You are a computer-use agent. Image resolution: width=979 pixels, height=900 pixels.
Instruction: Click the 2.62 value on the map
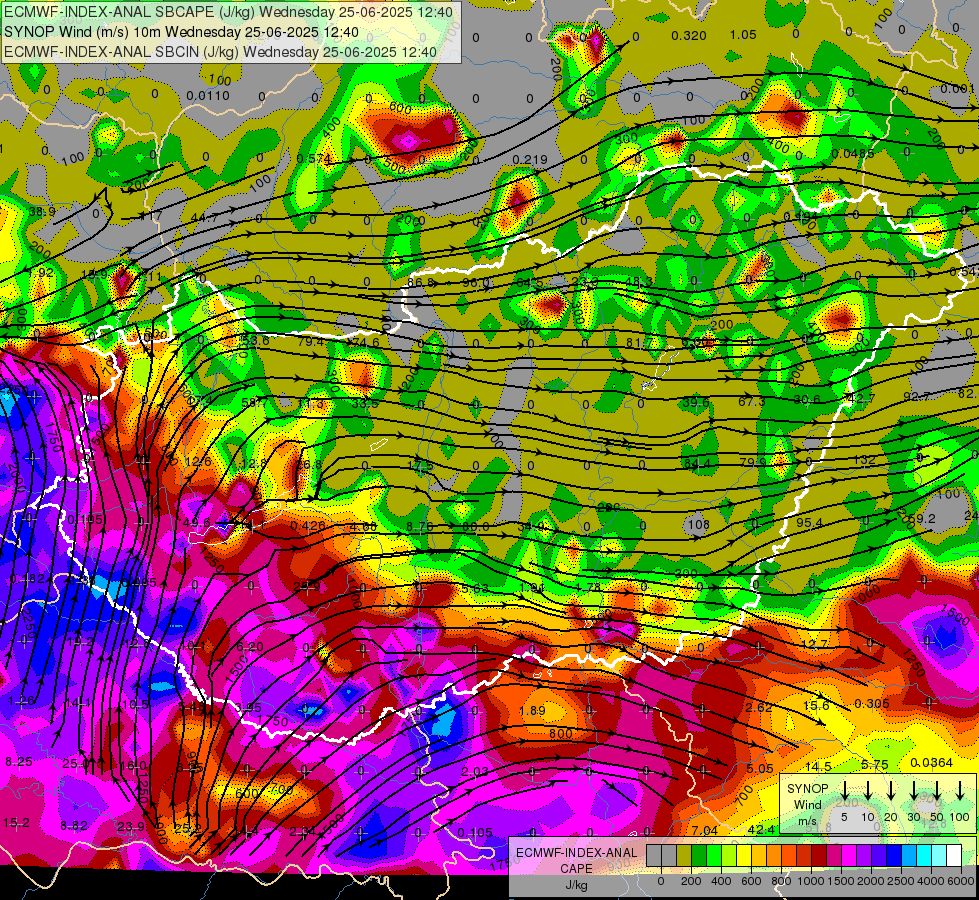[759, 708]
